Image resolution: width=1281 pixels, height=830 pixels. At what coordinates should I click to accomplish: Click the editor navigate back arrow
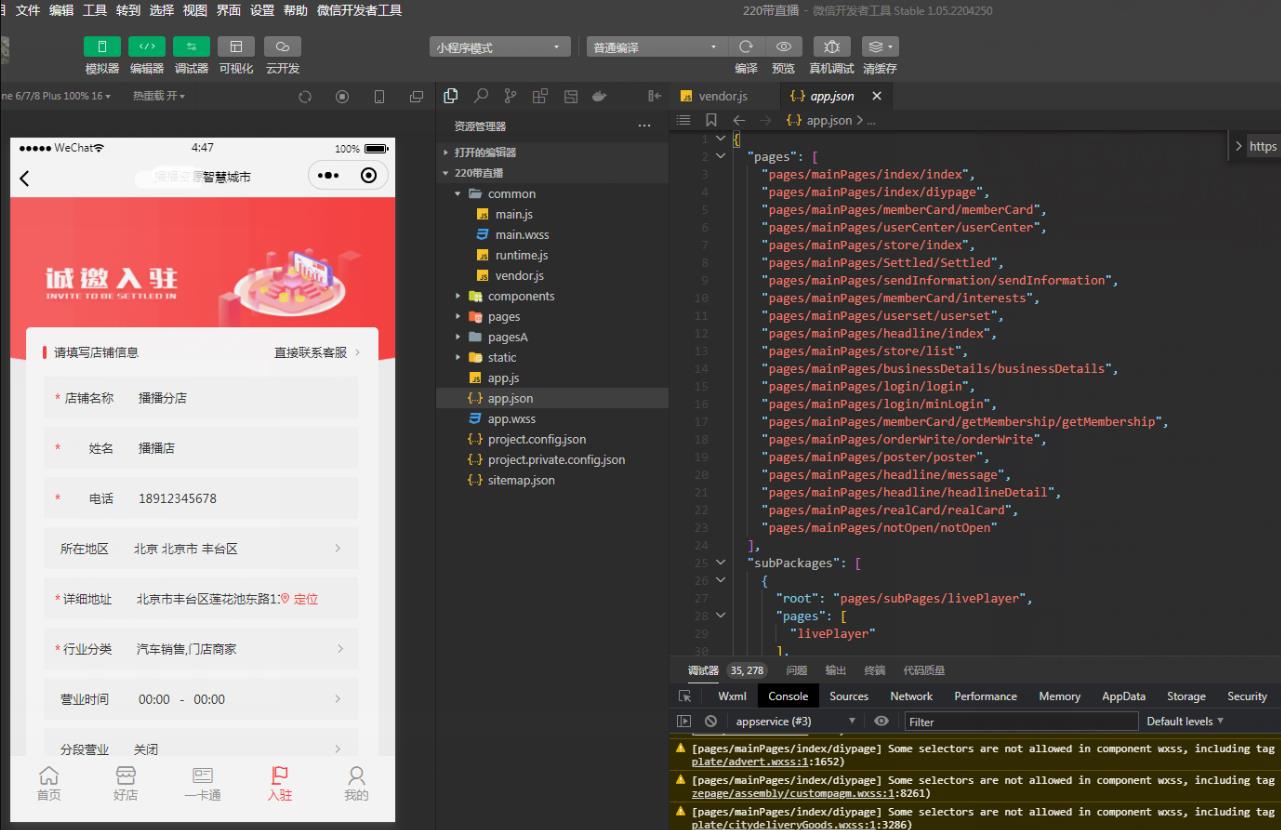739,120
